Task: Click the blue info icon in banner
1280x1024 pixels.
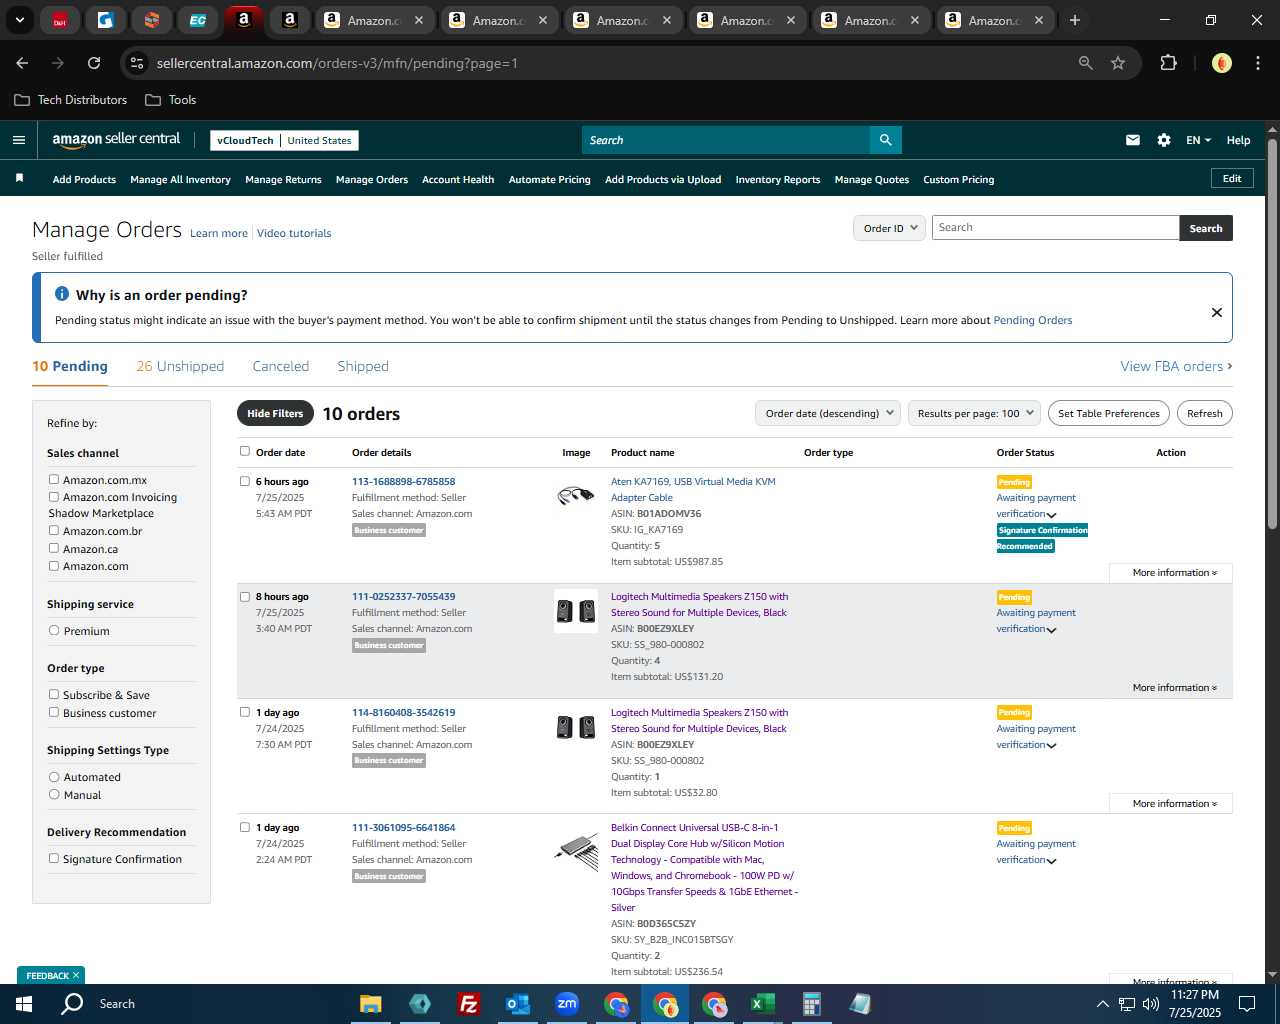Action: pyautogui.click(x=62, y=294)
